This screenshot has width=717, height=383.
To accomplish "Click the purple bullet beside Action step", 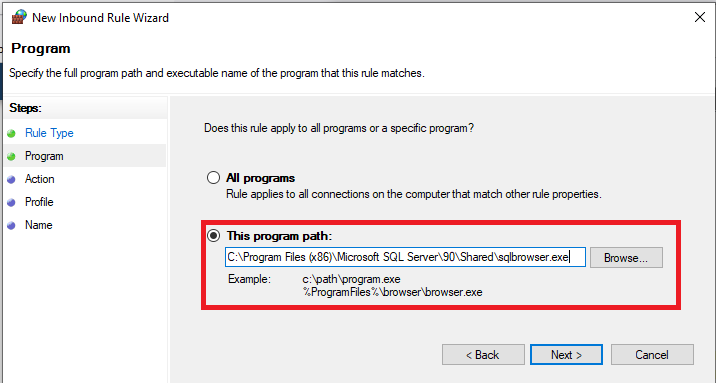I will click(x=11, y=180).
